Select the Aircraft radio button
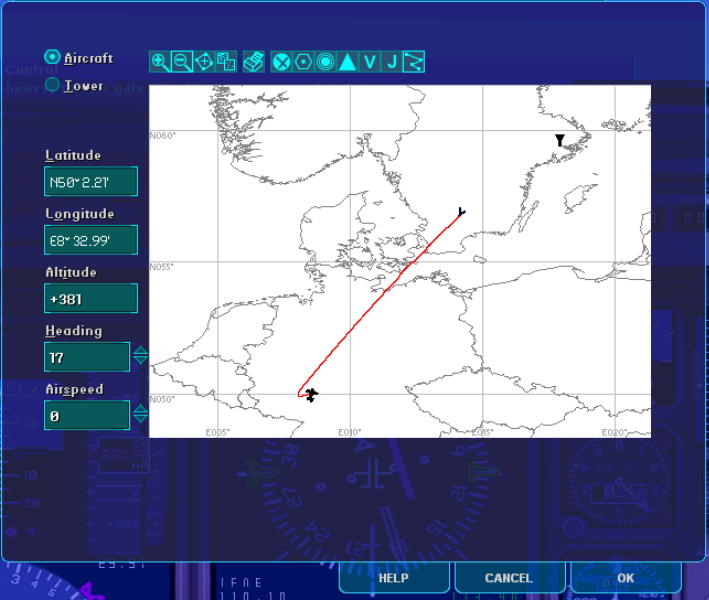Image resolution: width=709 pixels, height=600 pixels. point(52,57)
